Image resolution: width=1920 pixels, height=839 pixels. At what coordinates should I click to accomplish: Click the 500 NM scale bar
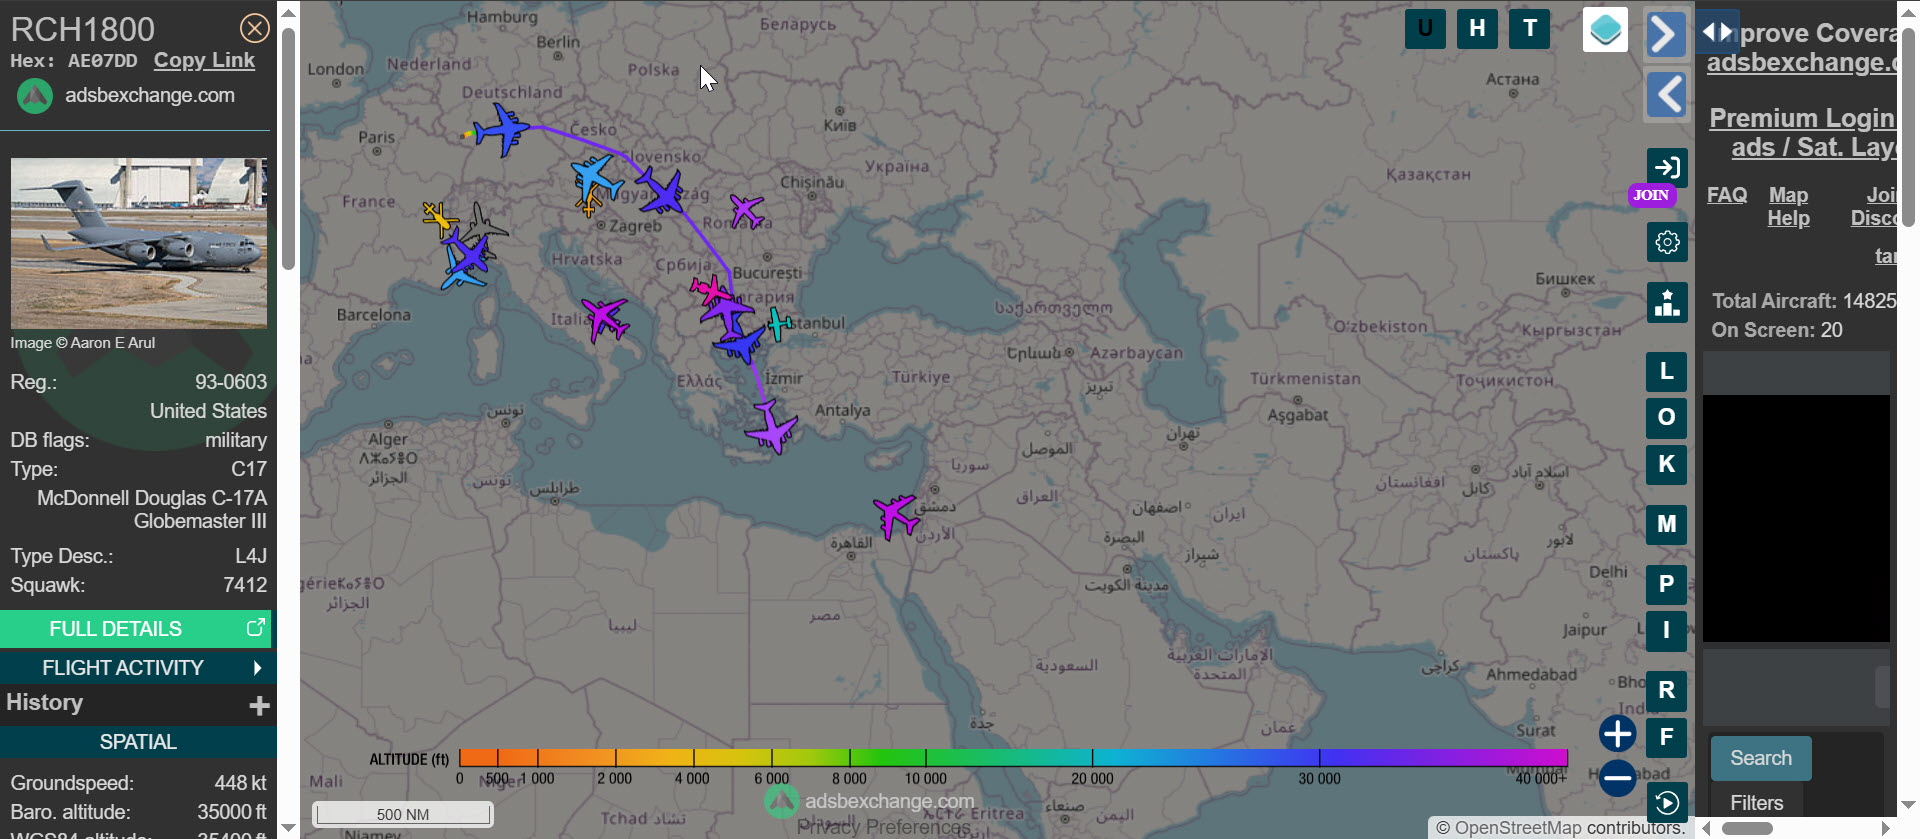[x=403, y=814]
